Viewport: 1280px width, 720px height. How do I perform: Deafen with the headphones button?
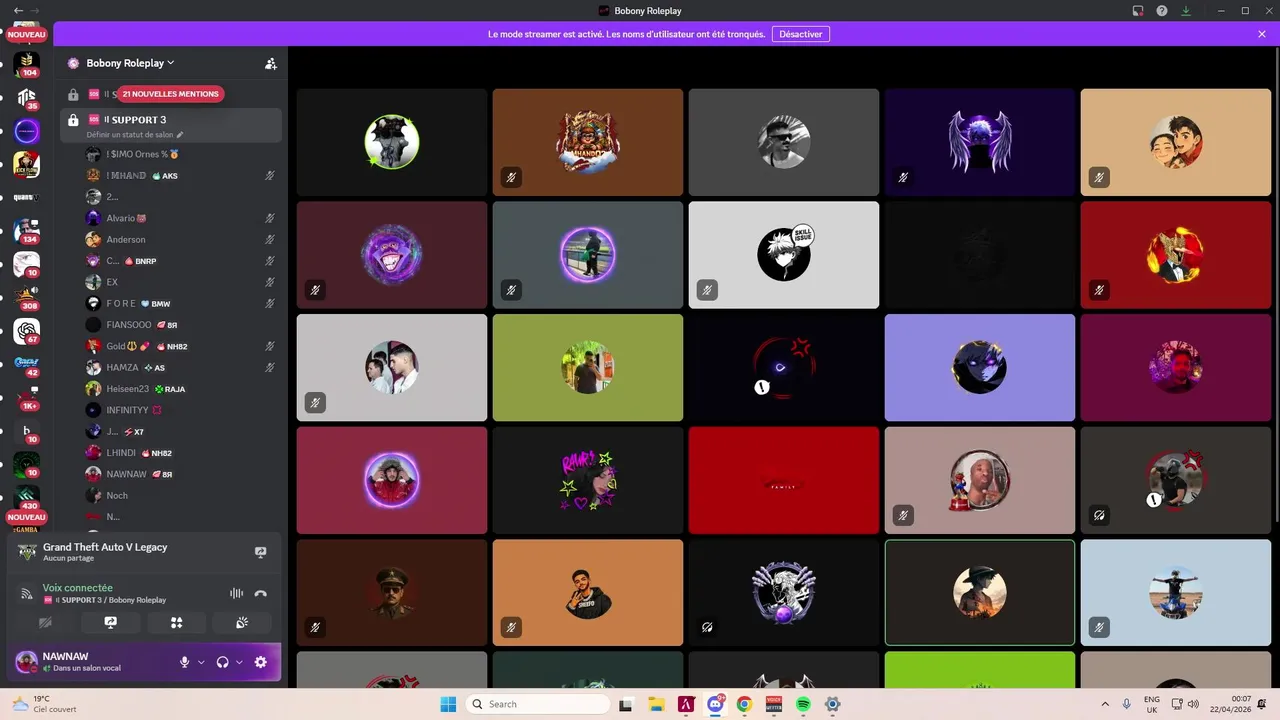click(222, 662)
